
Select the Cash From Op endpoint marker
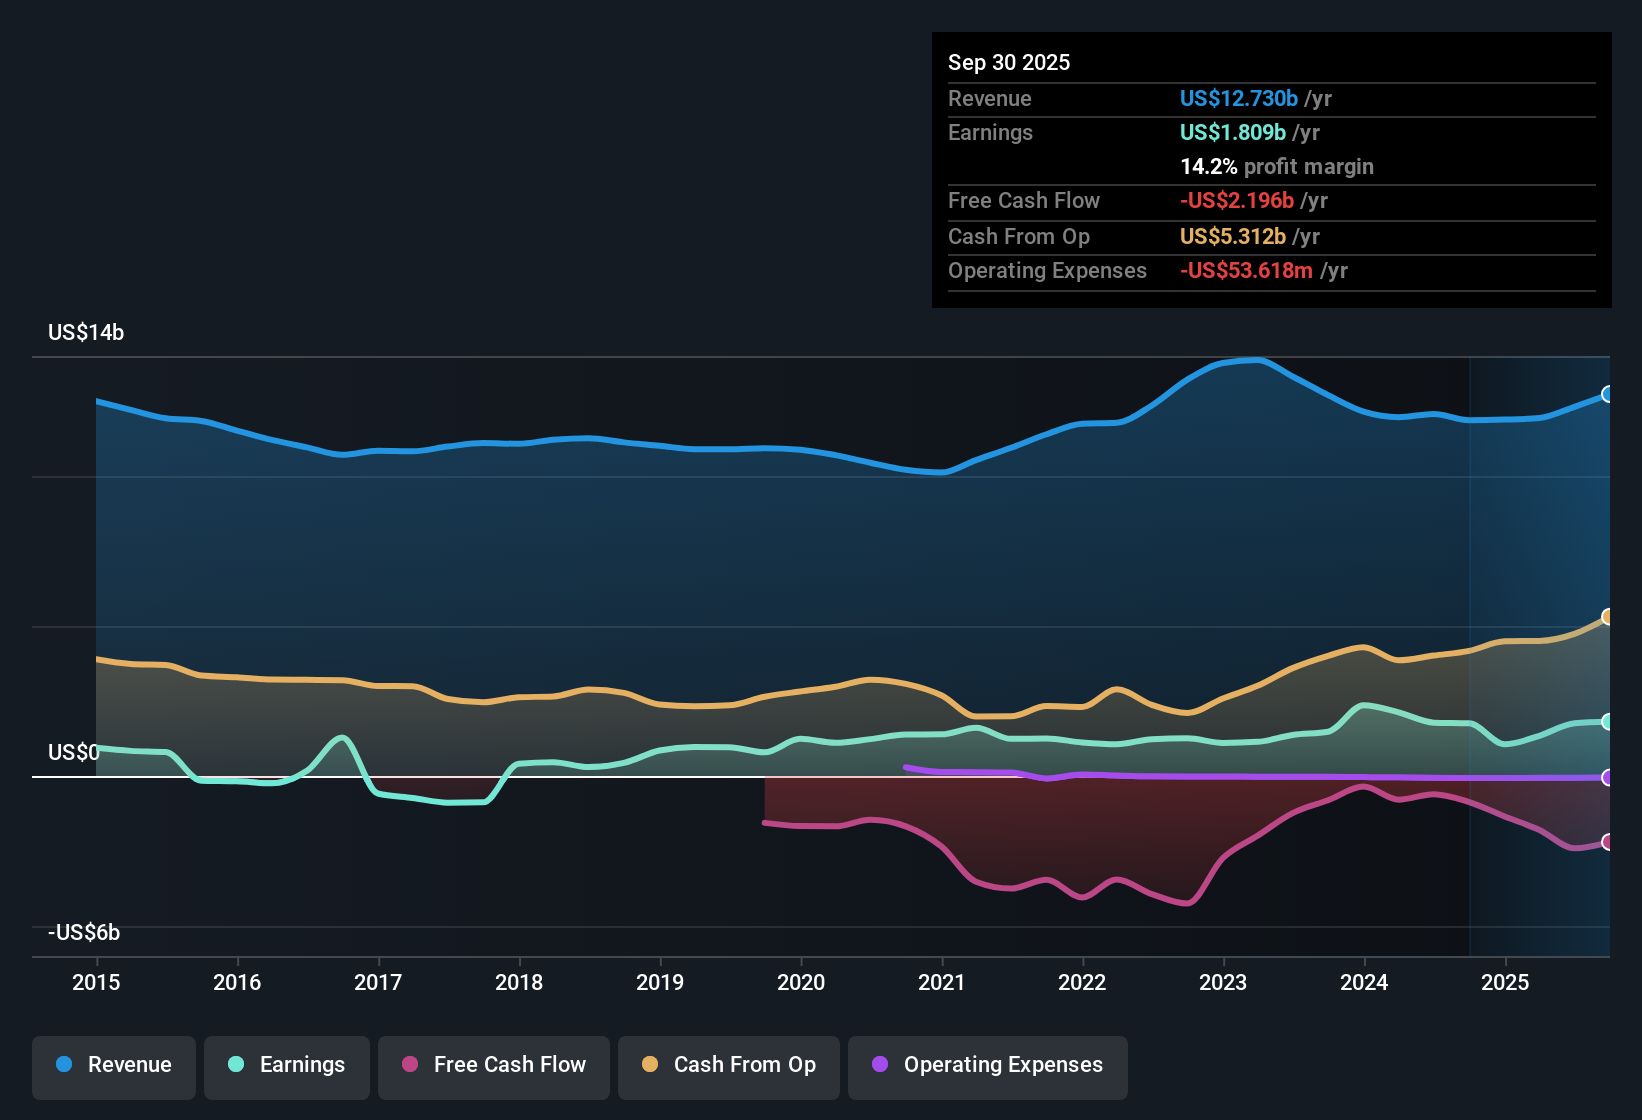pyautogui.click(x=1607, y=615)
